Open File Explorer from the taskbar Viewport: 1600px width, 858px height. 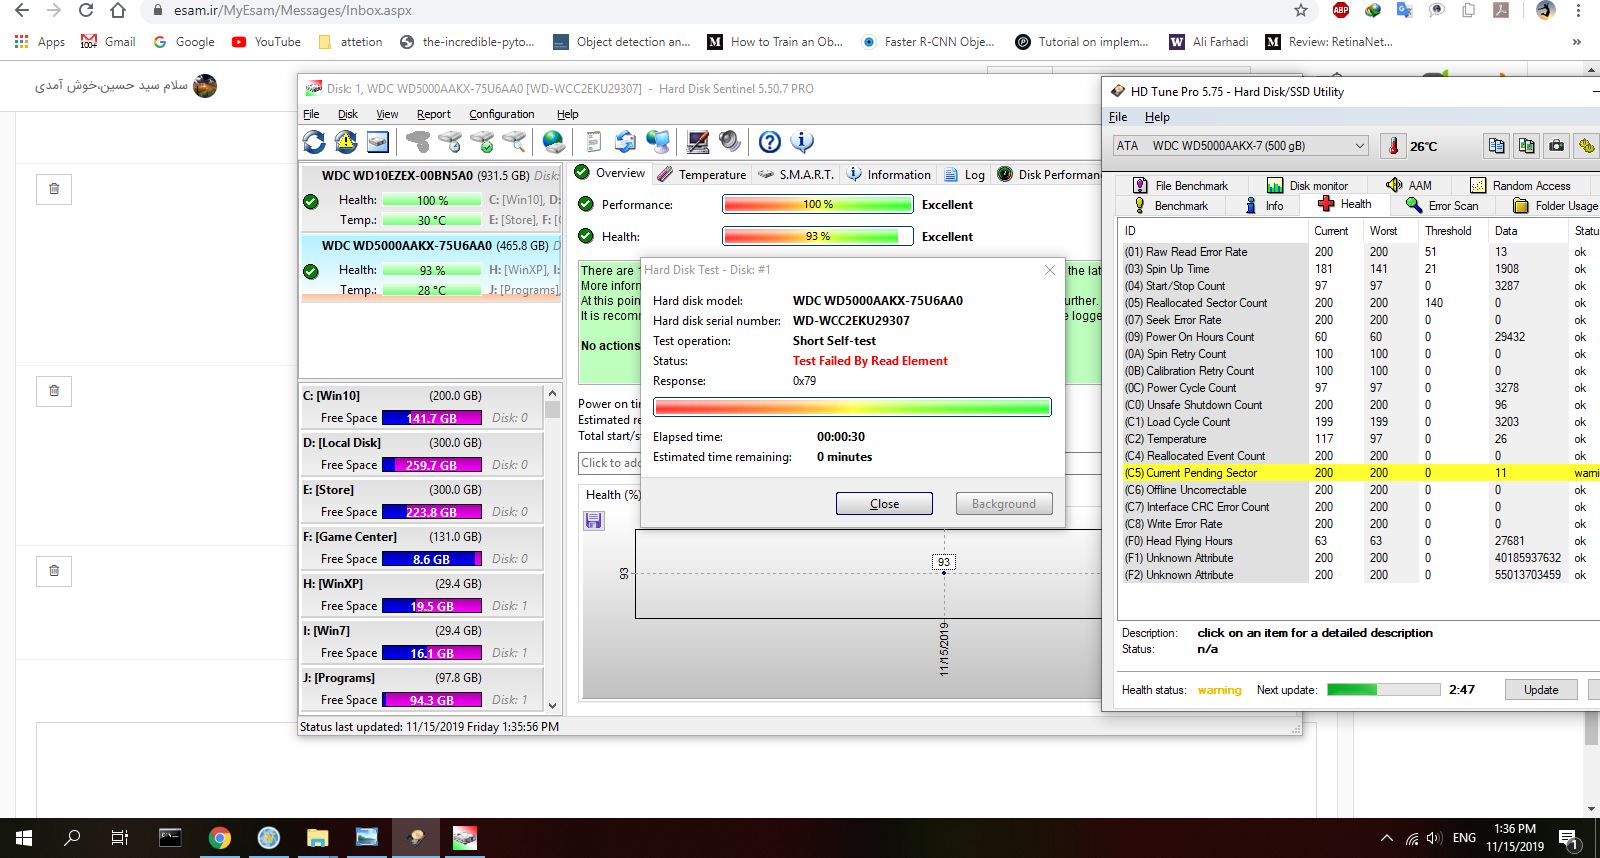click(317, 838)
